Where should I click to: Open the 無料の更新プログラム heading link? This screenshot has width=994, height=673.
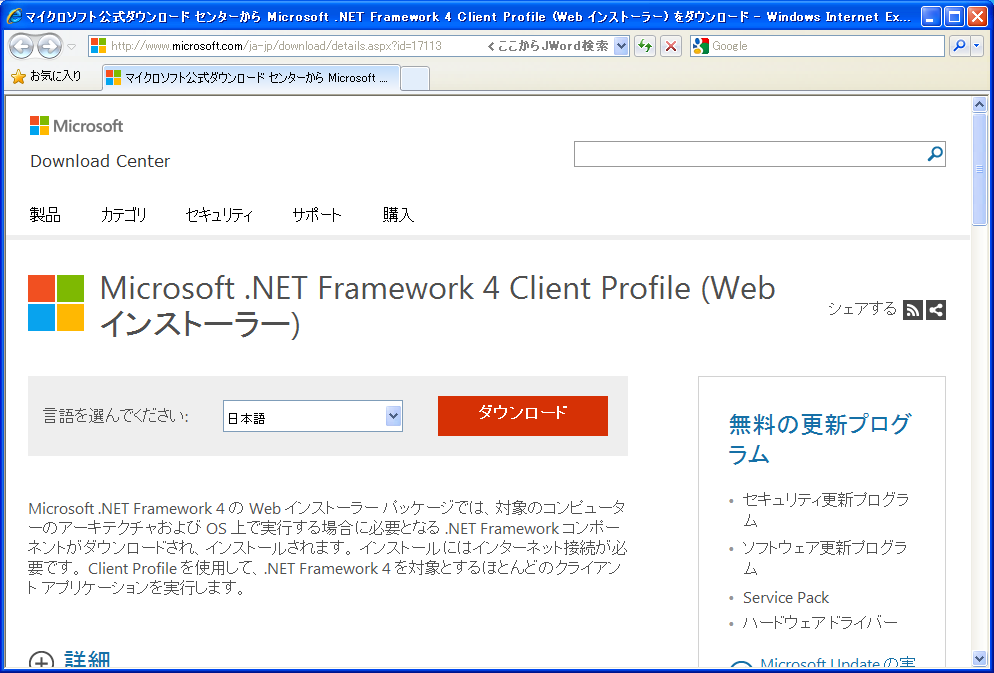(820, 439)
